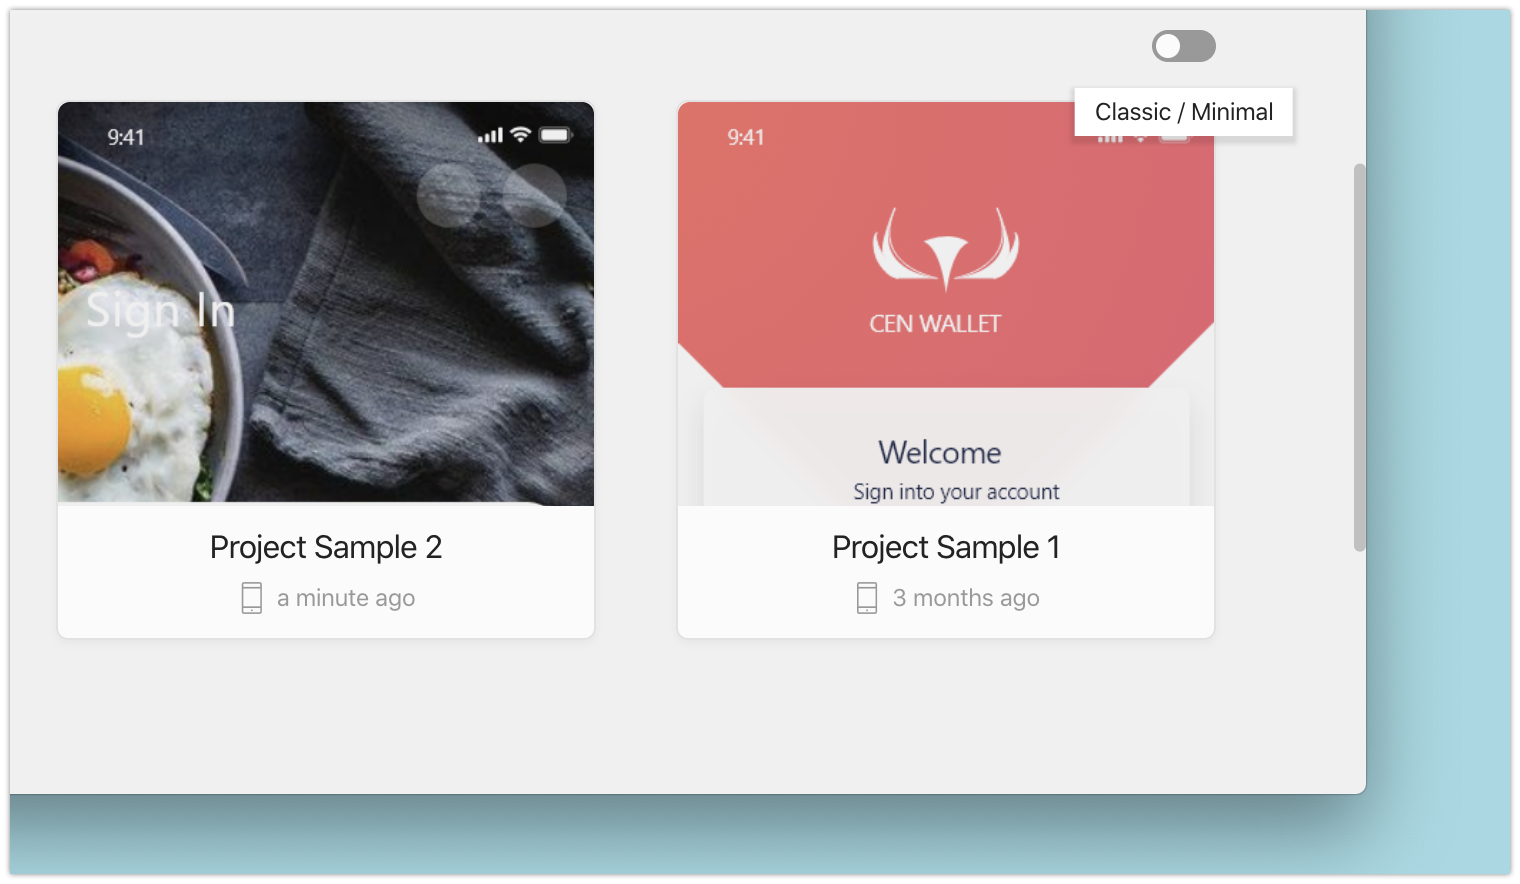Click the "Classic / Minimal" tooltip label
Viewport: 1520px width, 884px height.
(x=1184, y=112)
